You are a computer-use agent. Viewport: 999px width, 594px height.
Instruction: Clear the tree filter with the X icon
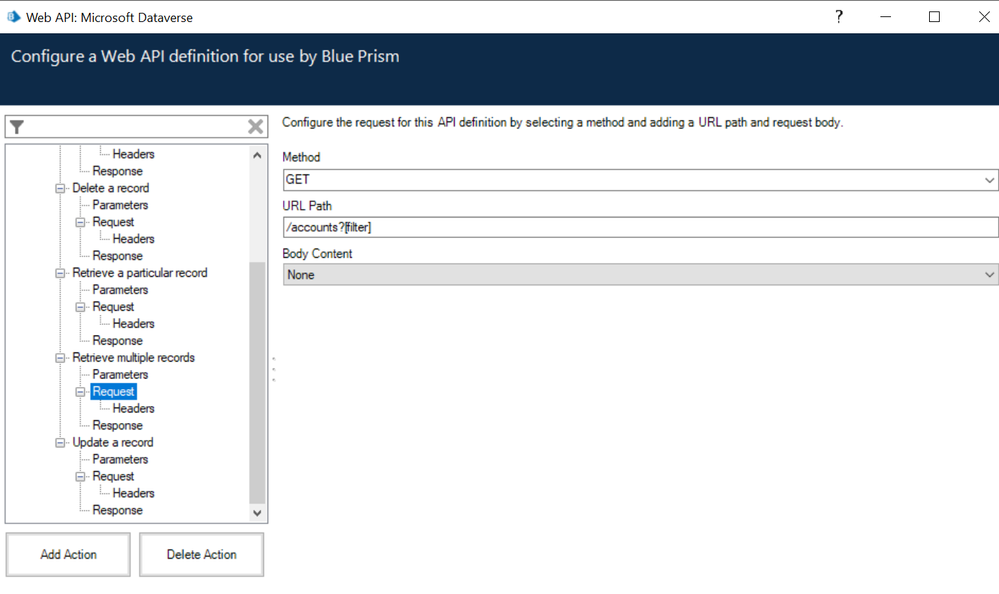click(x=255, y=126)
